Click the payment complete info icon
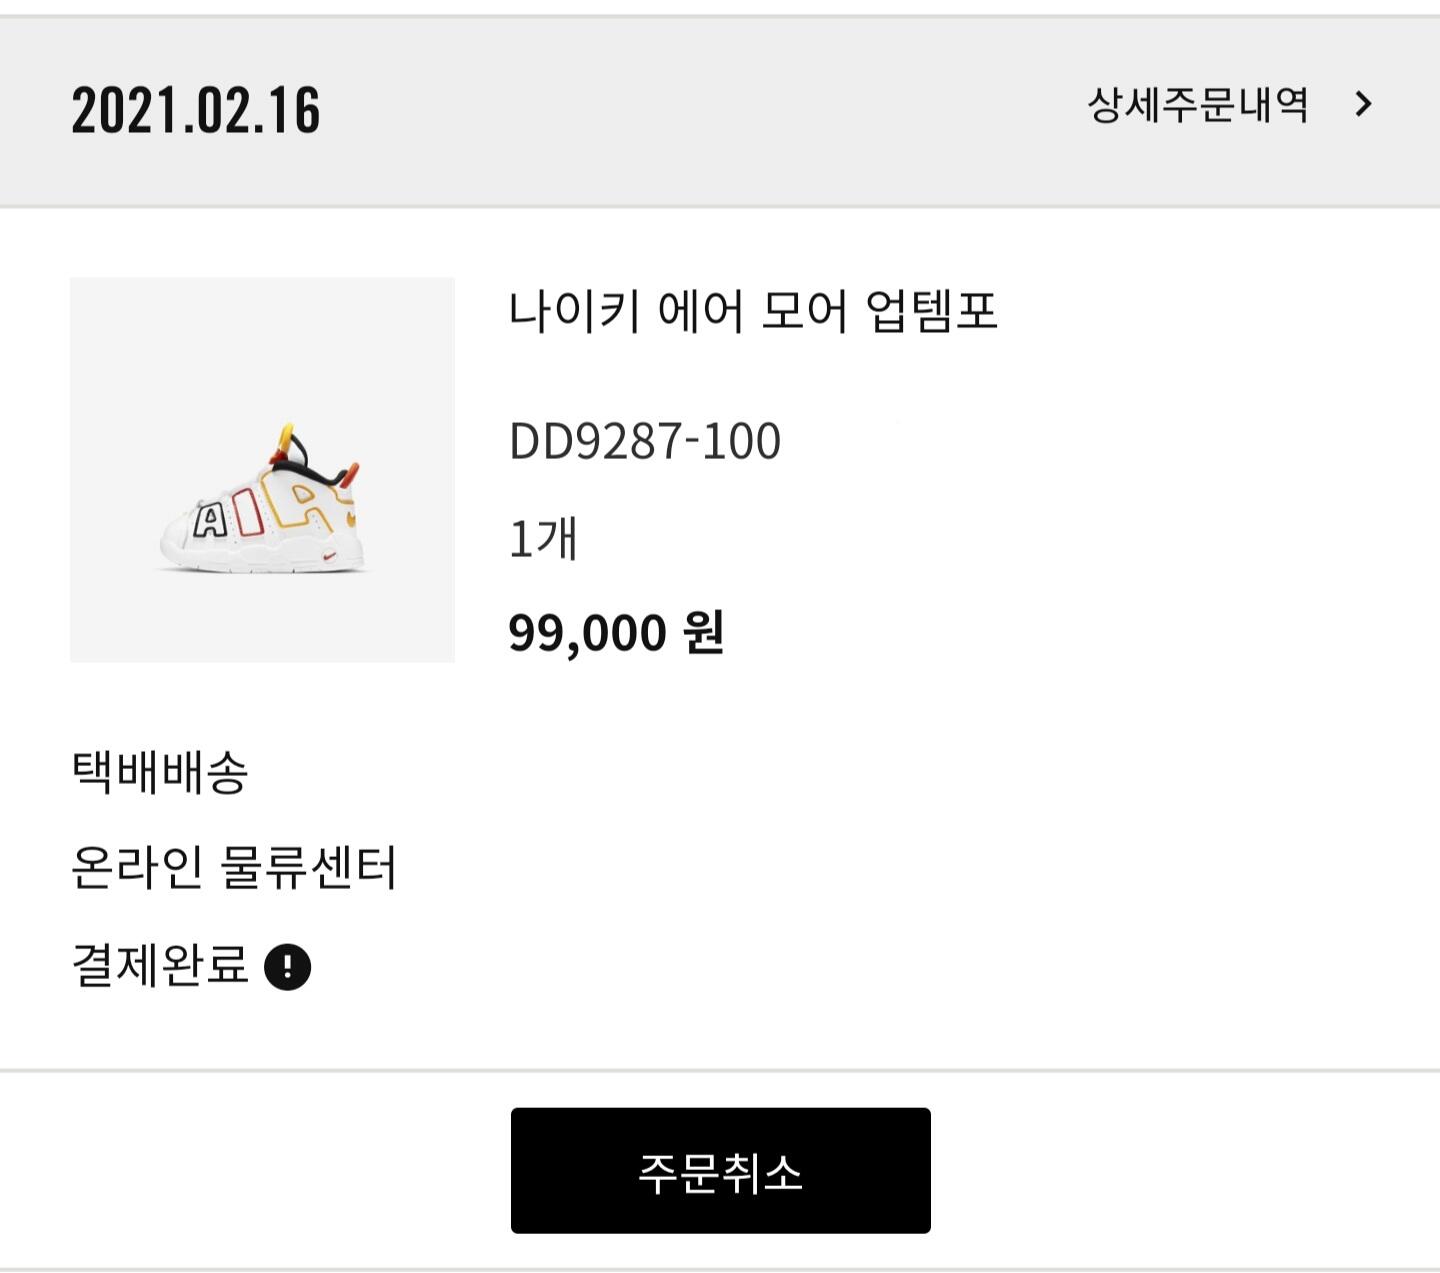The width and height of the screenshot is (1440, 1273). pyautogui.click(x=288, y=967)
